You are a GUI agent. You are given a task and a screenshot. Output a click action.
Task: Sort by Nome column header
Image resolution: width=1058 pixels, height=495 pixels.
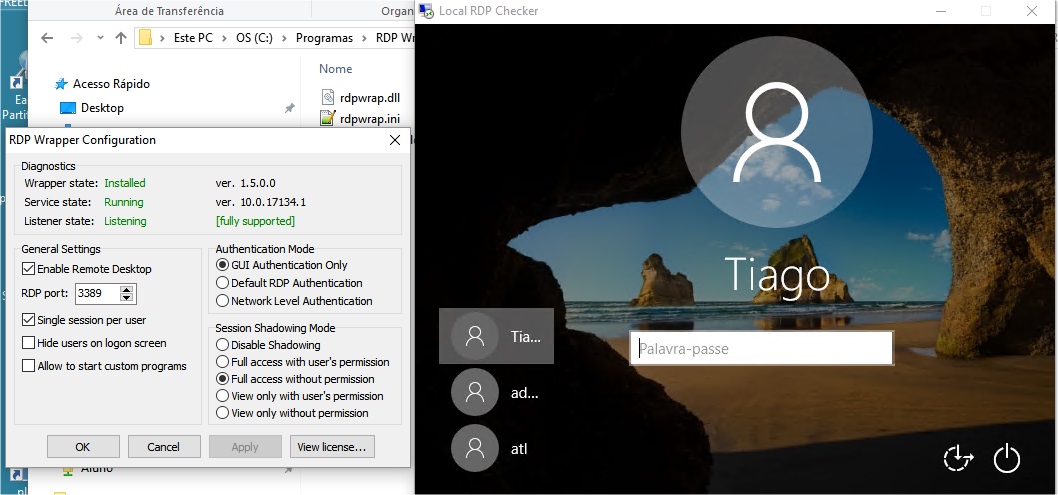tap(335, 69)
